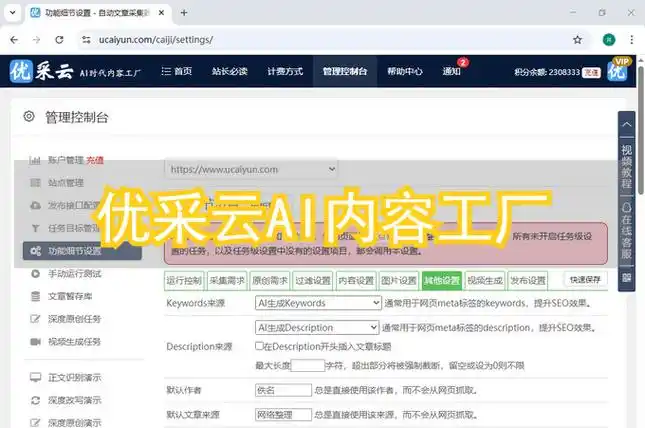Collapse the right floating panel with the up chevron

(626, 124)
